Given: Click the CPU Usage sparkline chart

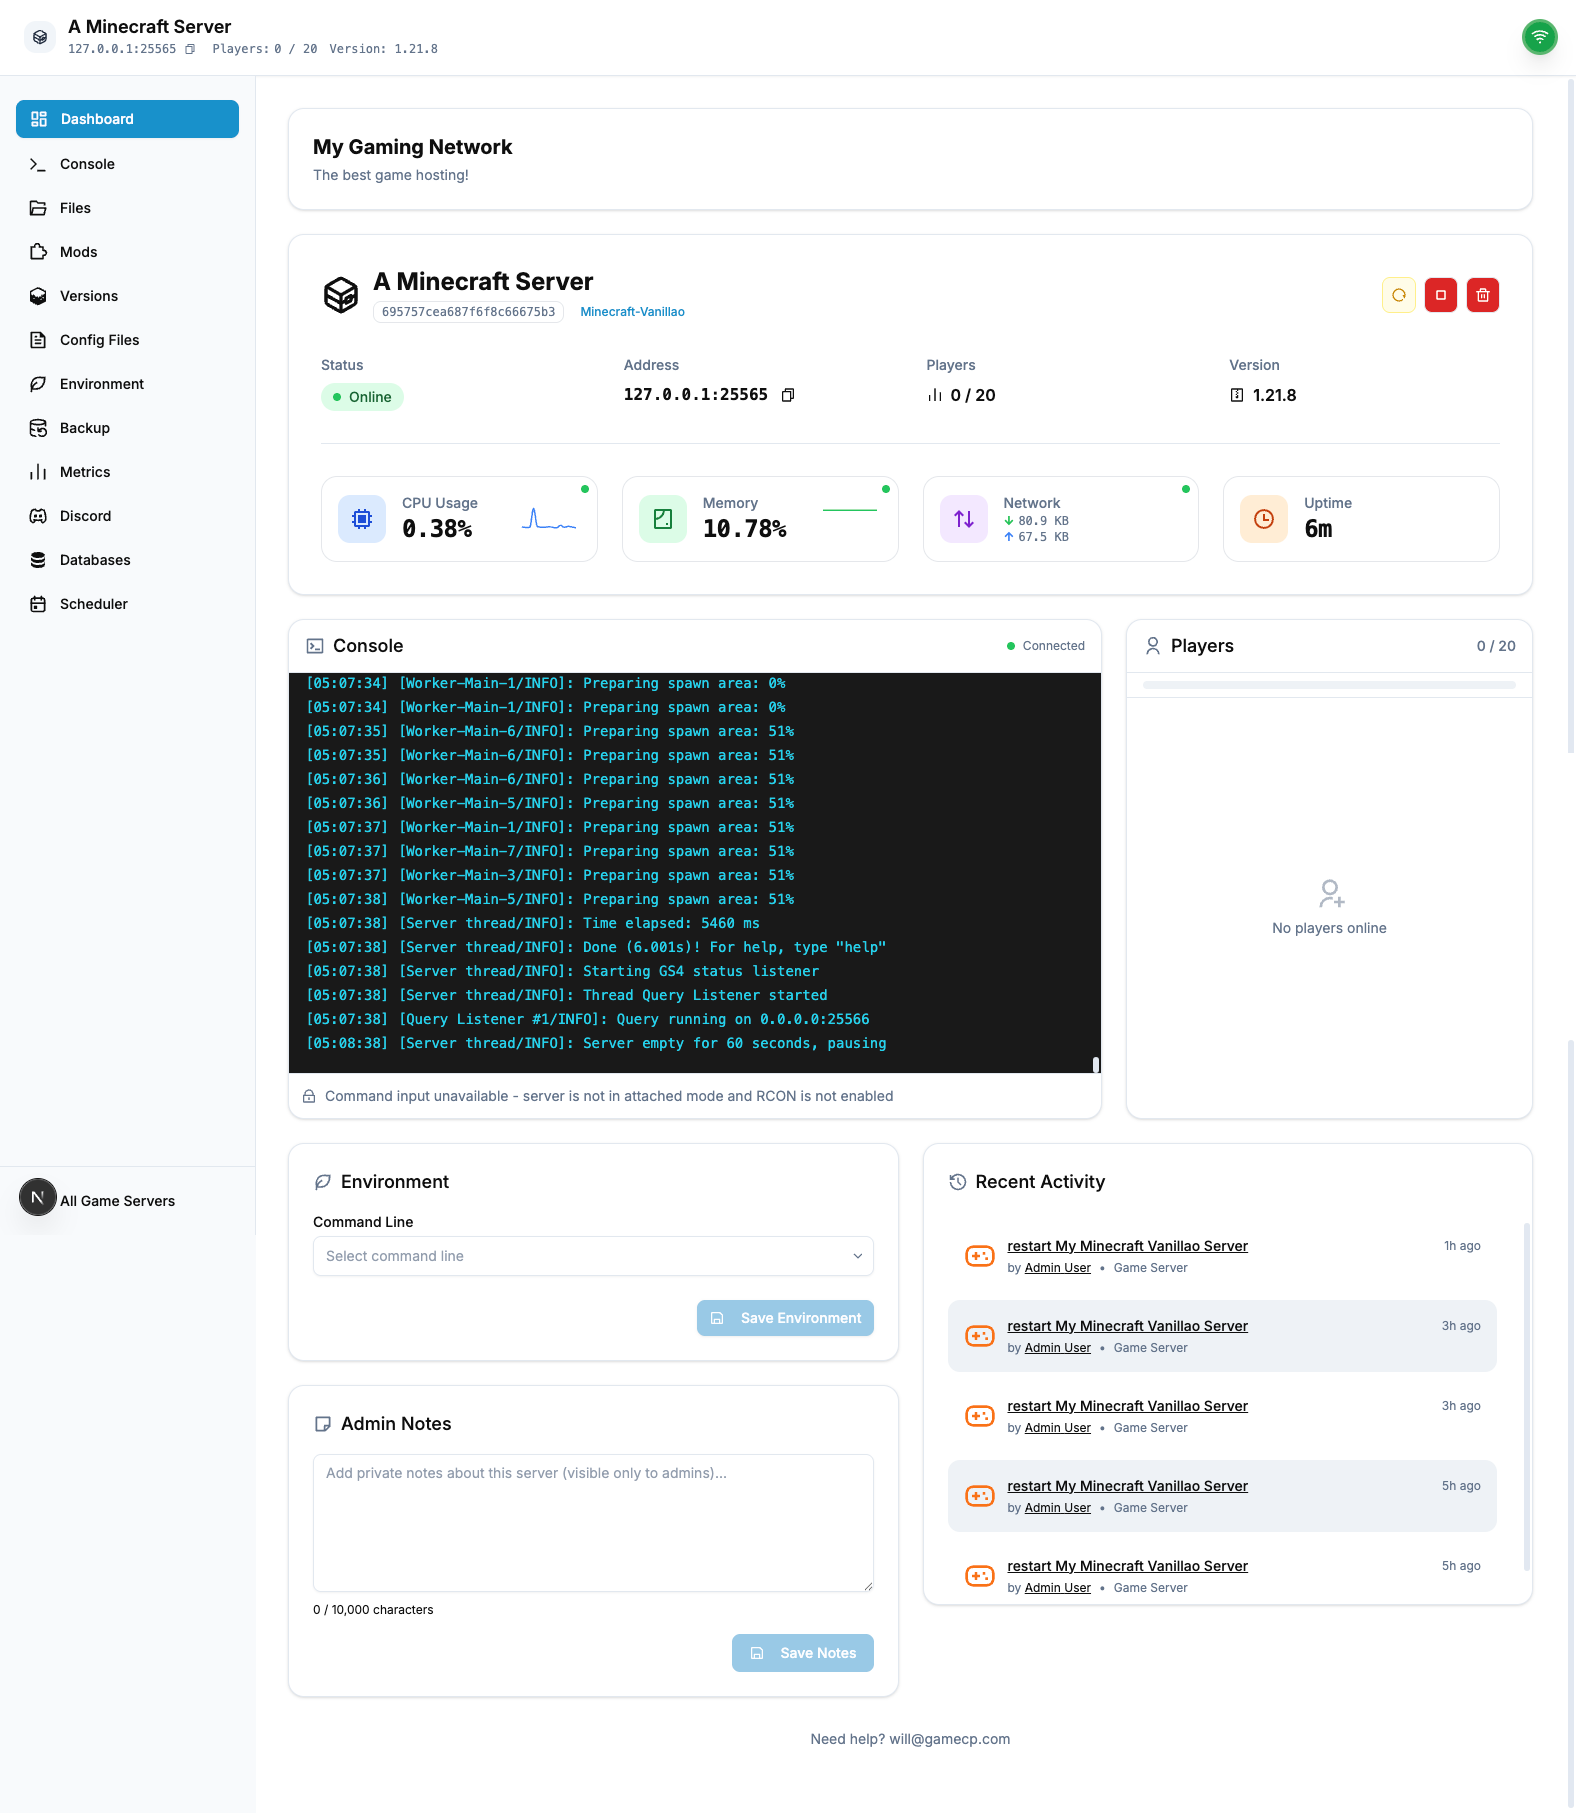Looking at the screenshot, I should tap(549, 519).
